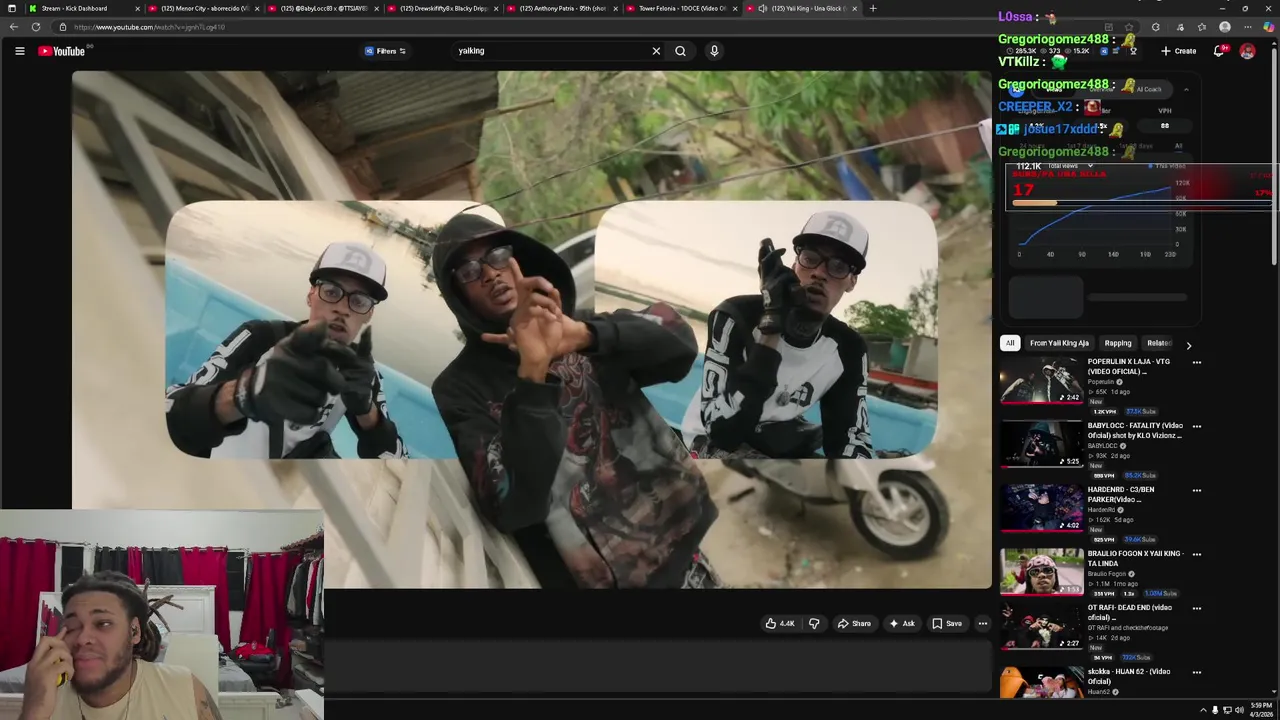Viewport: 1280px width, 720px height.
Task: Open taskbar clock showing 5:59 PM
Action: point(1262,710)
